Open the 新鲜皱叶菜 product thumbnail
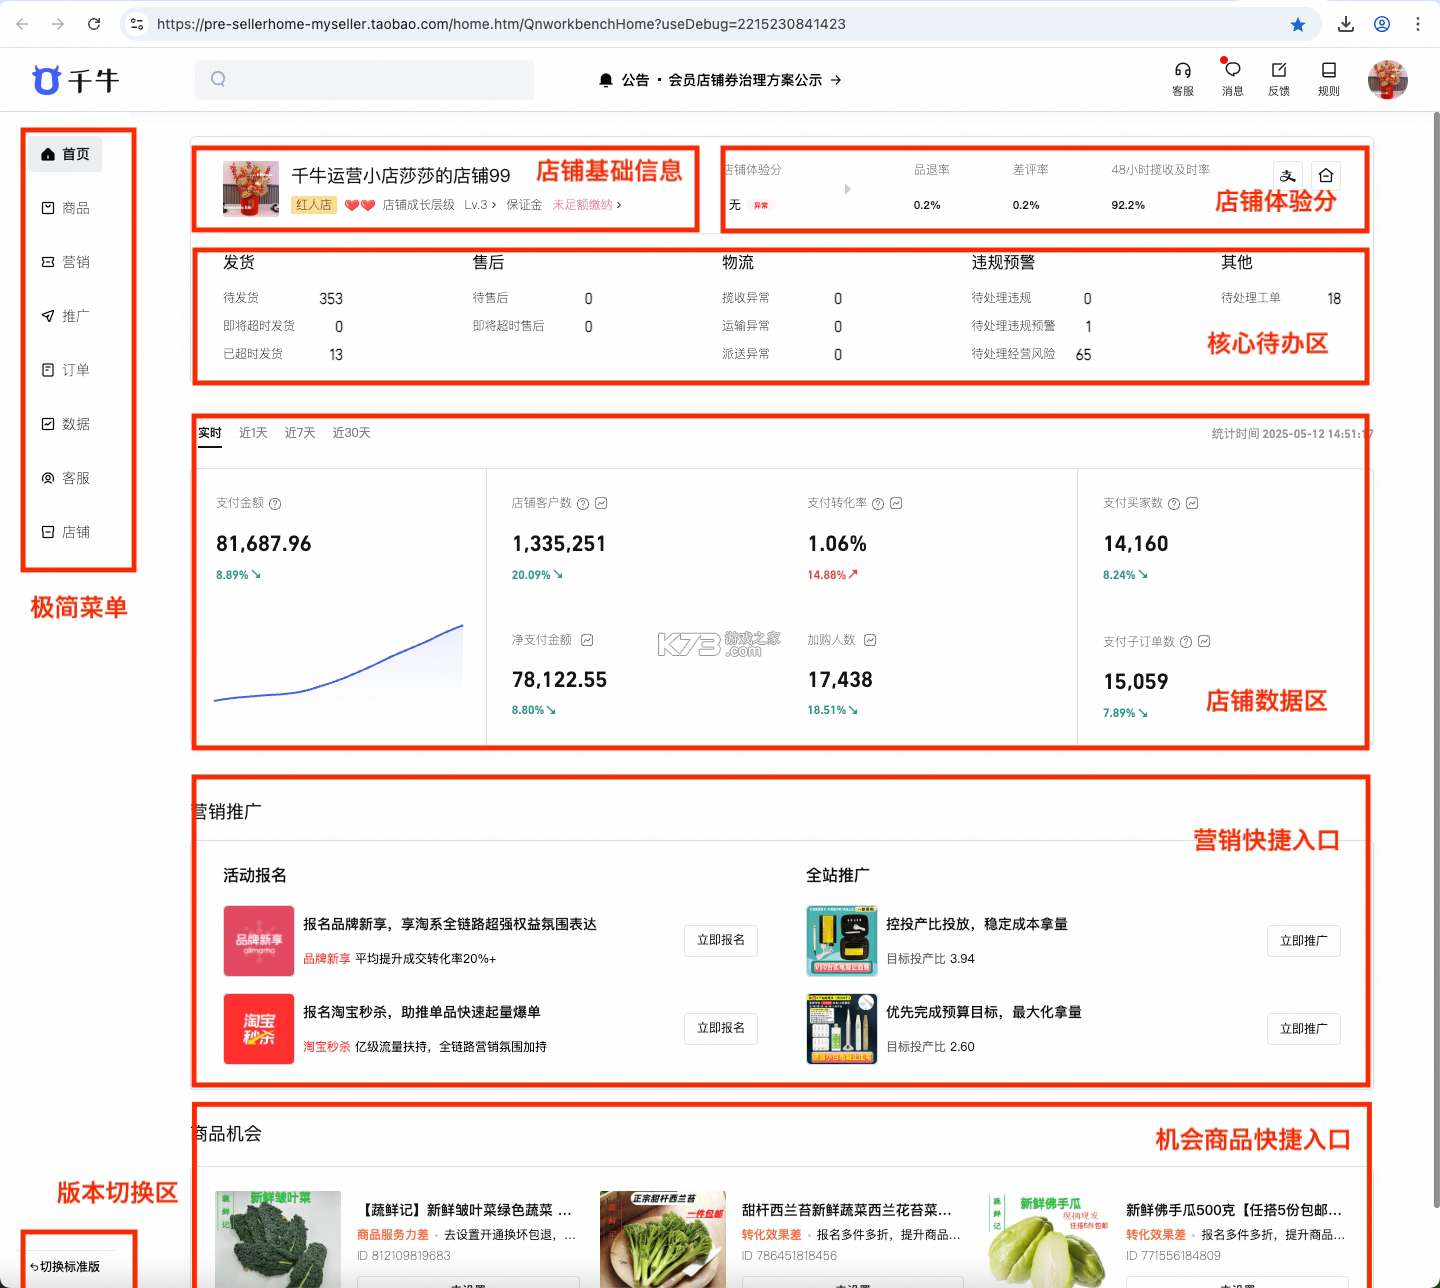Screen dimensions: 1440x1288 coord(279,1238)
